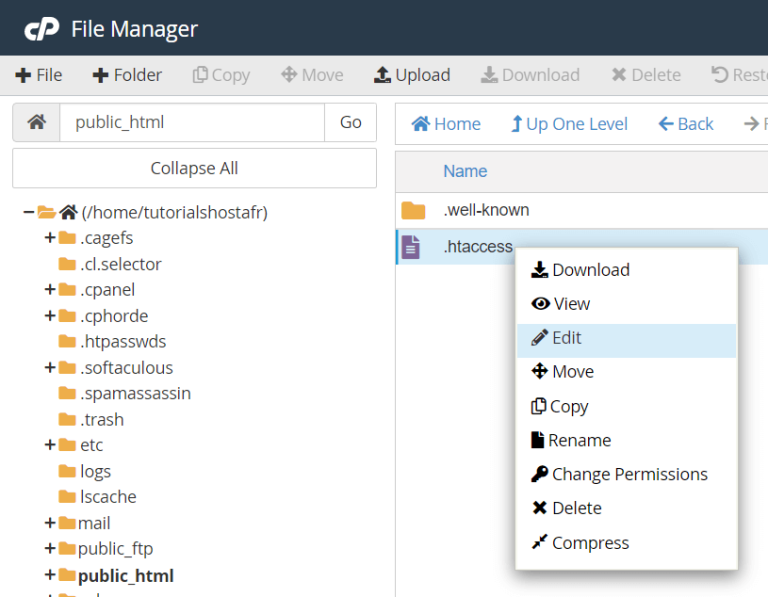The height and width of the screenshot is (597, 768).
Task: Click the cPanel logo icon
Action: click(41, 29)
